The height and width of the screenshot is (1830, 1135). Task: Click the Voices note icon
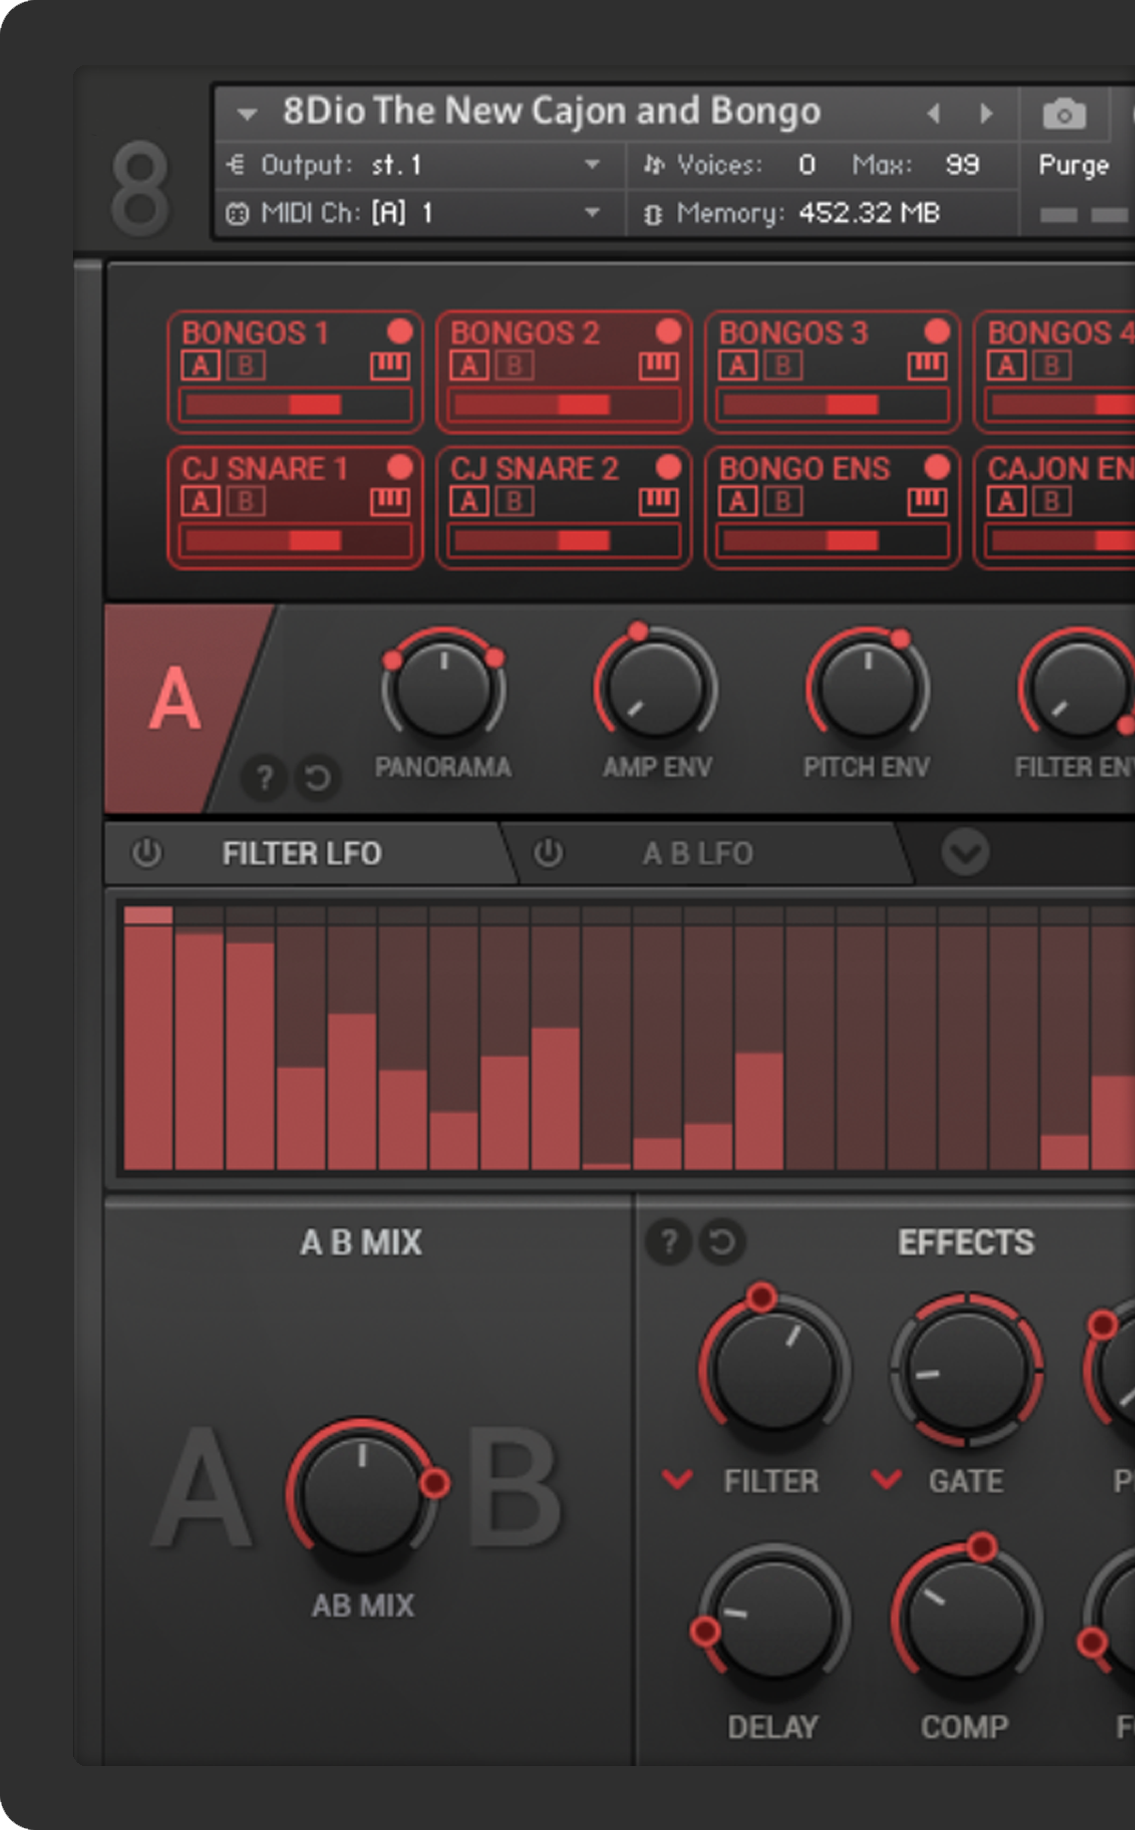[x=653, y=164]
